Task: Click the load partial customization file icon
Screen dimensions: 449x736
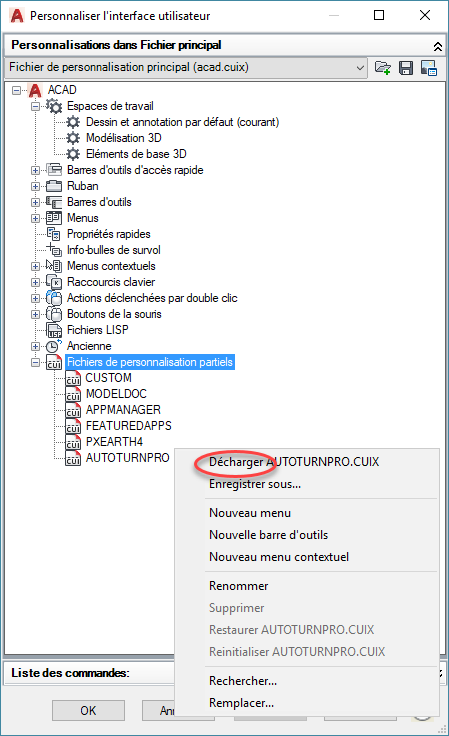Action: (x=383, y=68)
